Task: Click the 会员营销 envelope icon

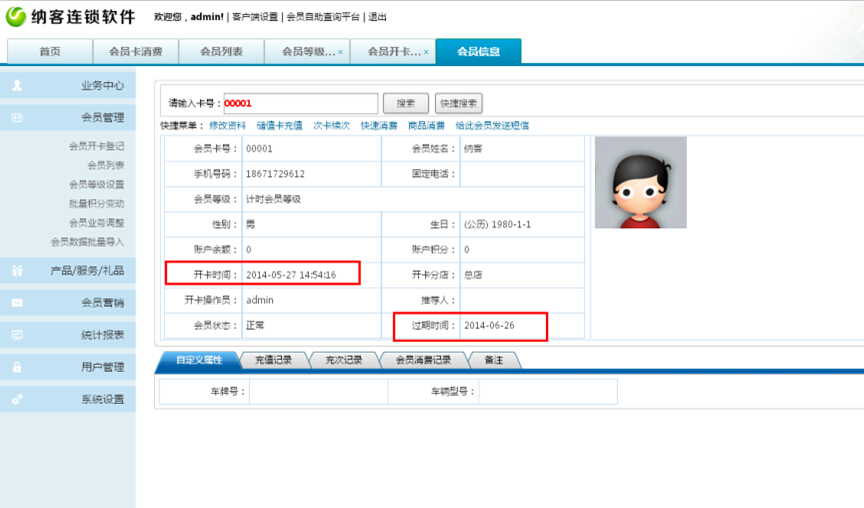Action: tap(17, 302)
